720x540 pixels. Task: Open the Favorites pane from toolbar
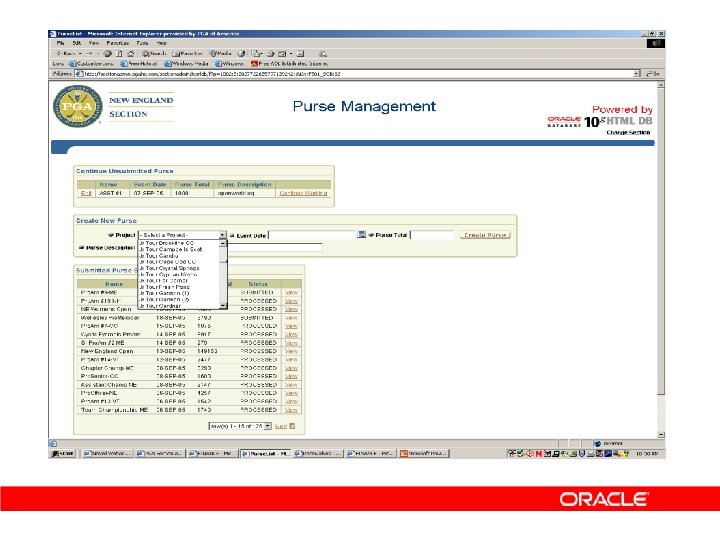pos(188,54)
